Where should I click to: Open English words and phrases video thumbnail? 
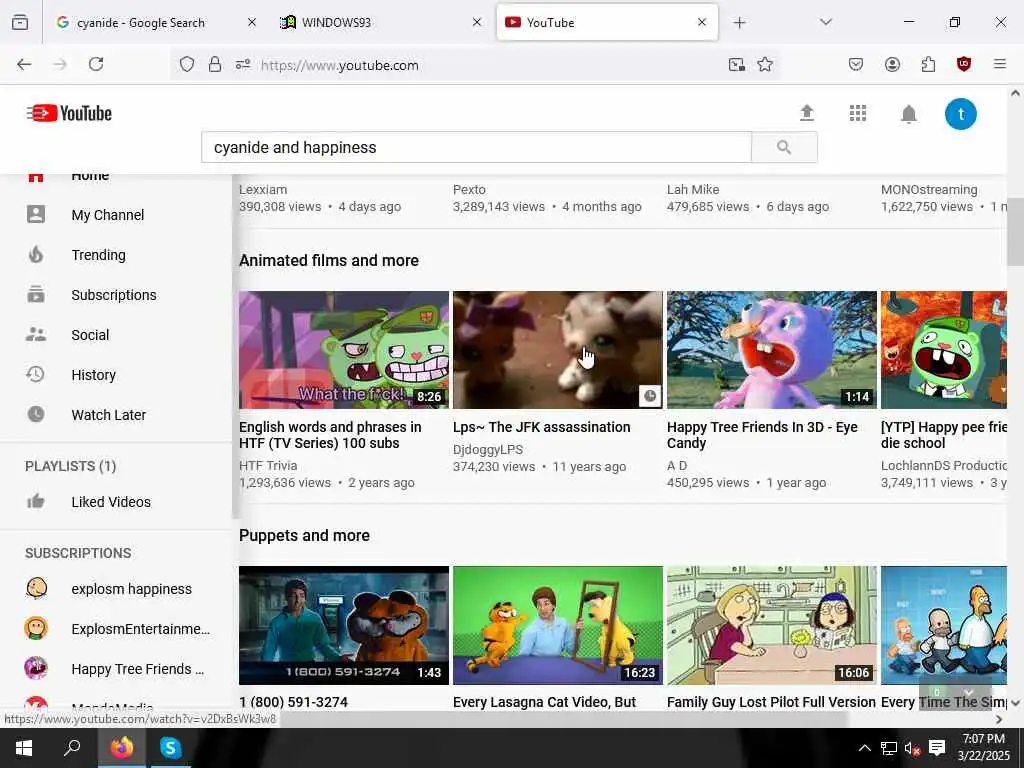click(x=344, y=350)
